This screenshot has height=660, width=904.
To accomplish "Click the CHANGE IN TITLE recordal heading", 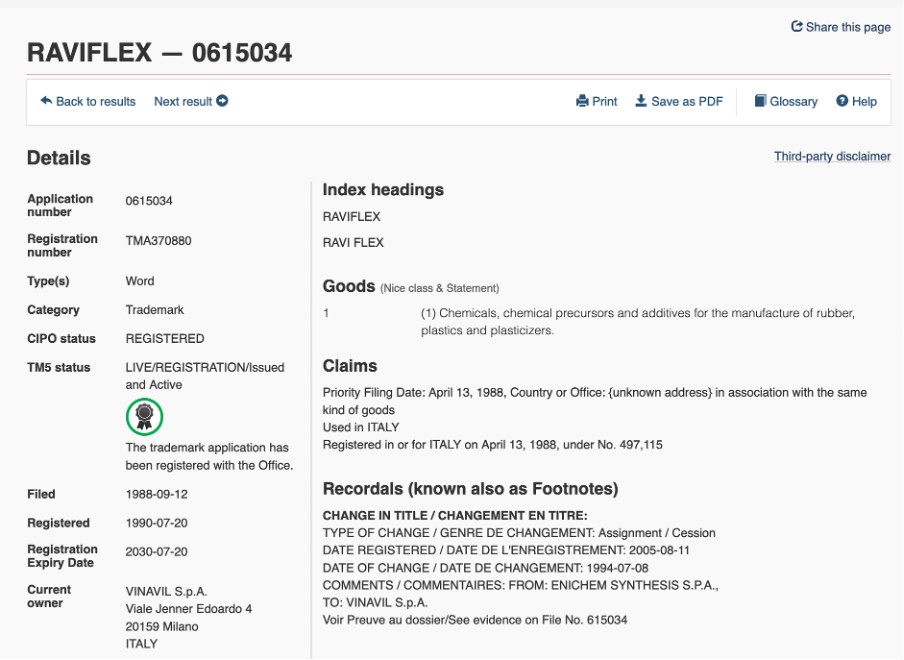I will (455, 515).
